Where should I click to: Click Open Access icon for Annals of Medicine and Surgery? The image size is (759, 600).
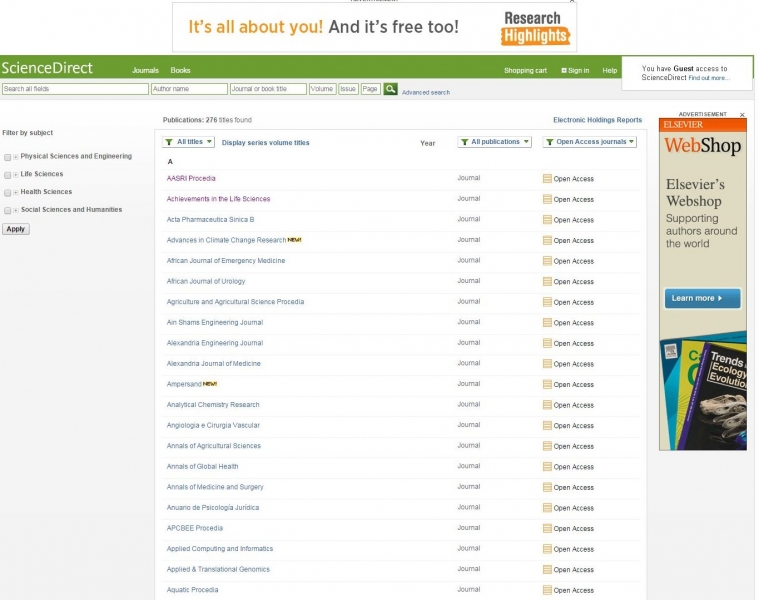tap(547, 488)
